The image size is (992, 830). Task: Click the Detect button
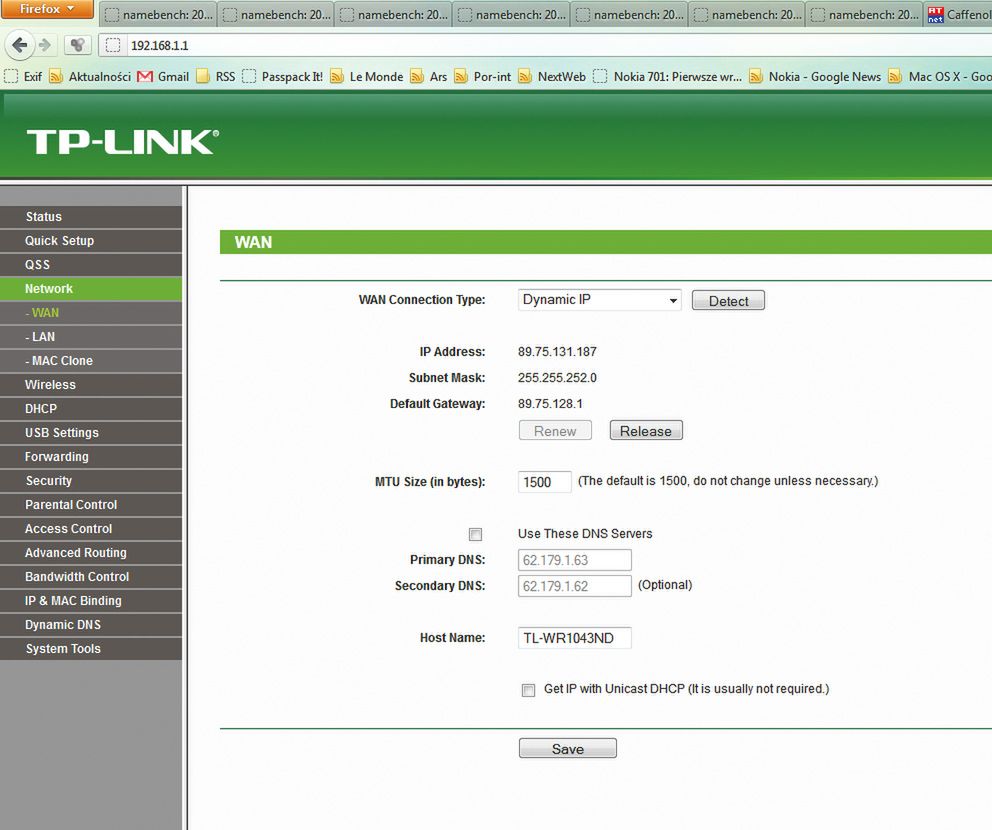[728, 300]
